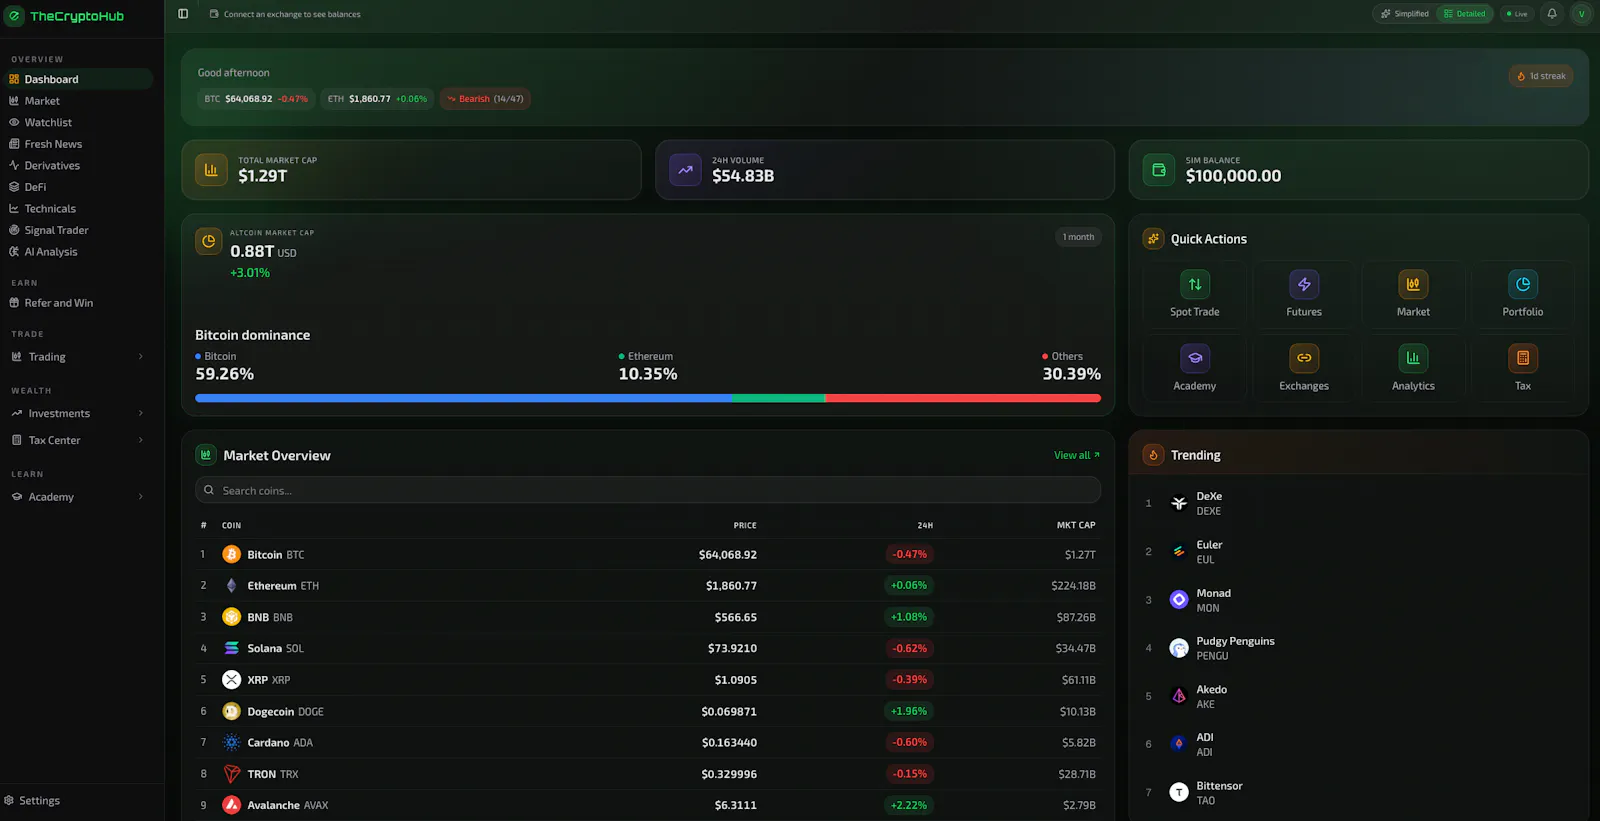Click the Altcoin Market Cap pie icon
1600x821 pixels.
coord(208,241)
